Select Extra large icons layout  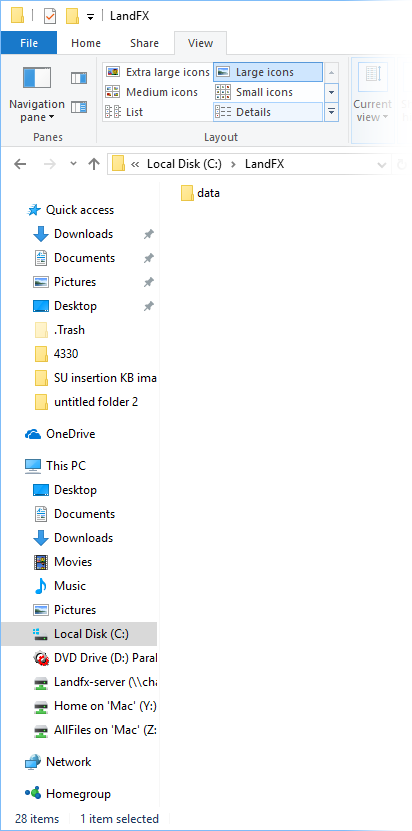pos(158,72)
